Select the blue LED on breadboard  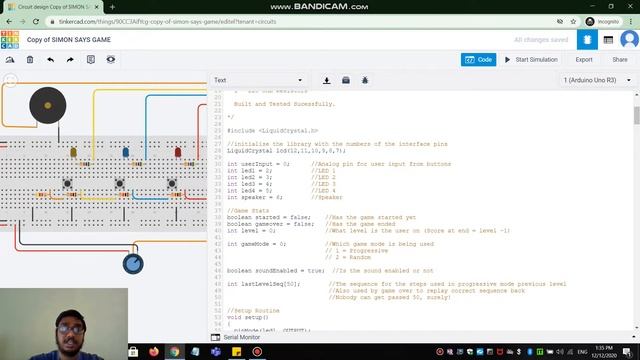click(126, 152)
